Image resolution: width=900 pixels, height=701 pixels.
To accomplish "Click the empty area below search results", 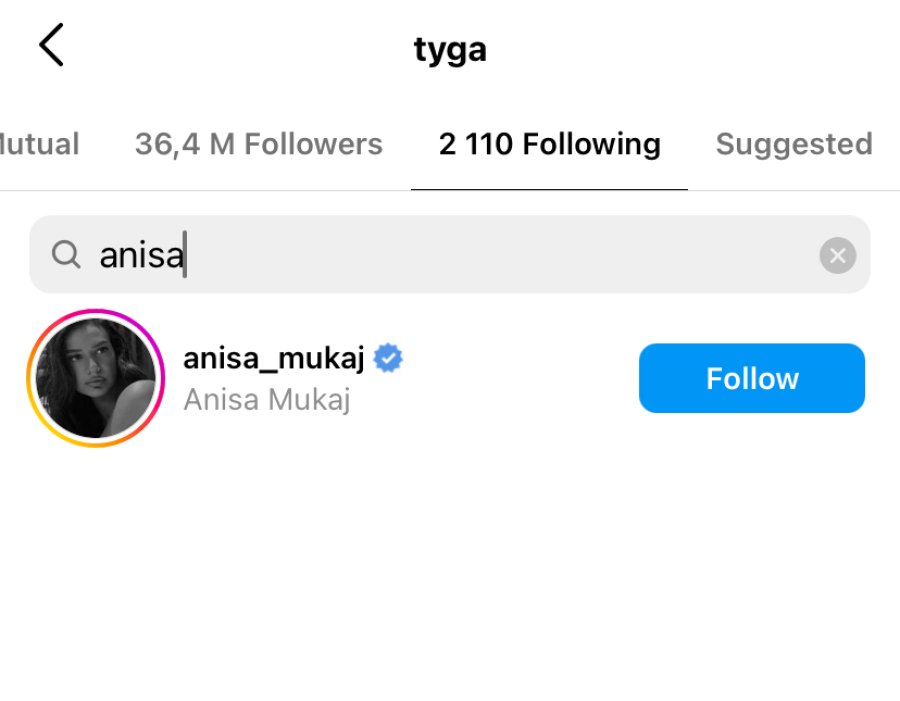I will click(x=450, y=574).
